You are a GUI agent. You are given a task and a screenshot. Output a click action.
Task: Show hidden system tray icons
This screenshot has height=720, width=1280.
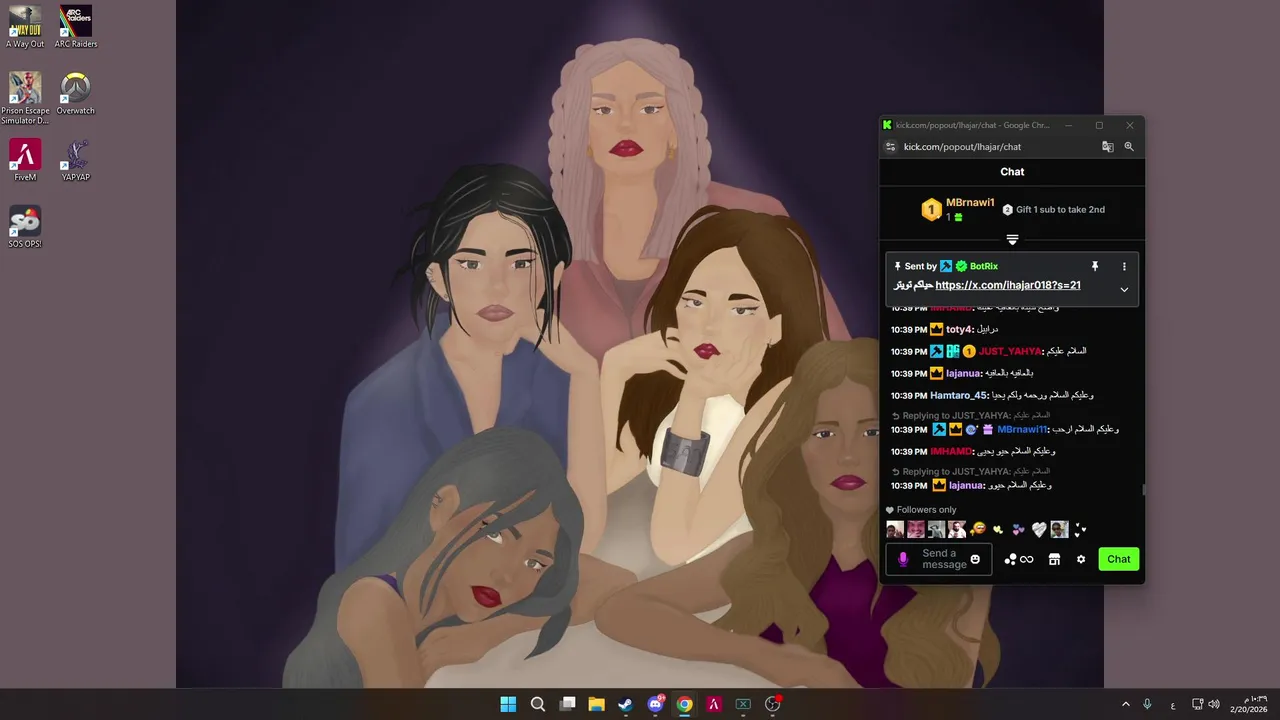click(1125, 704)
